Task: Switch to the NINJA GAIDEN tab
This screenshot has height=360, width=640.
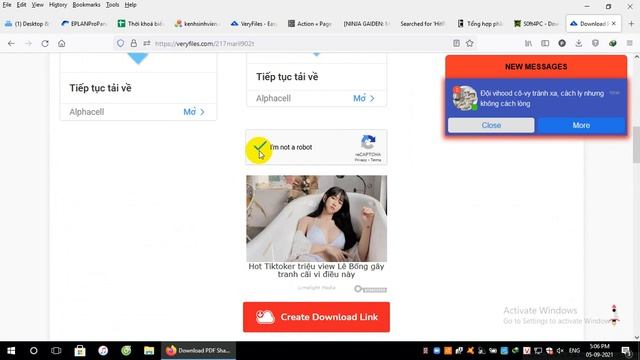Action: point(366,24)
